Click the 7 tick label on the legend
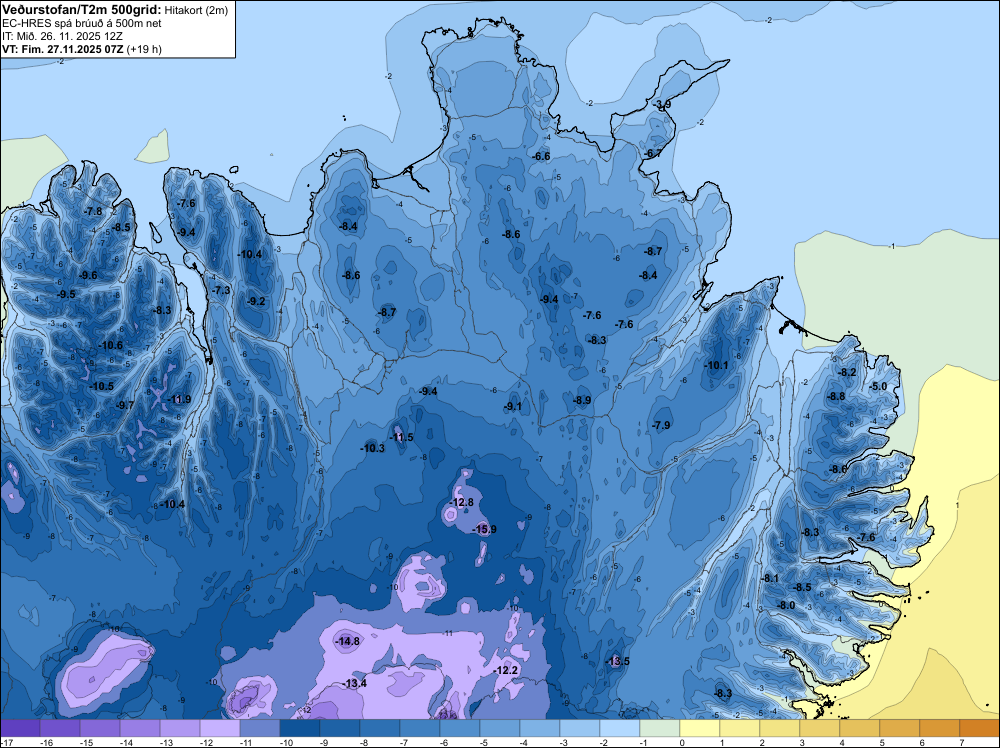This screenshot has width=1000, height=748. click(x=960, y=742)
